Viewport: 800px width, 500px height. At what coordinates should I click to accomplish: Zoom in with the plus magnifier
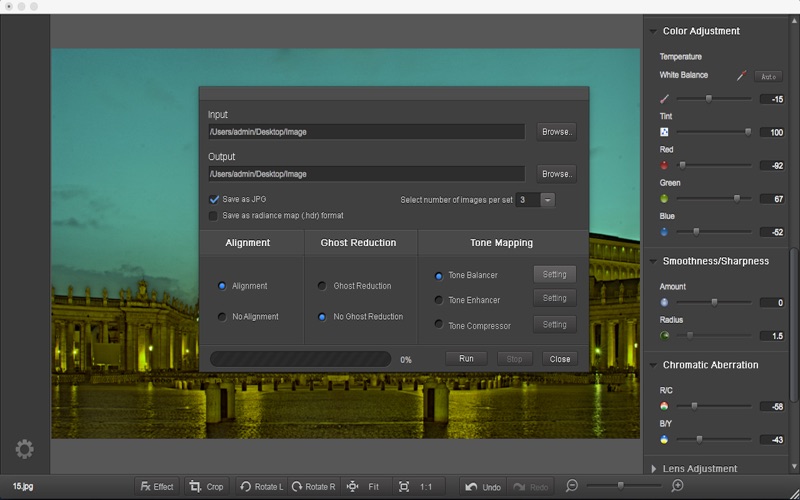tap(678, 485)
